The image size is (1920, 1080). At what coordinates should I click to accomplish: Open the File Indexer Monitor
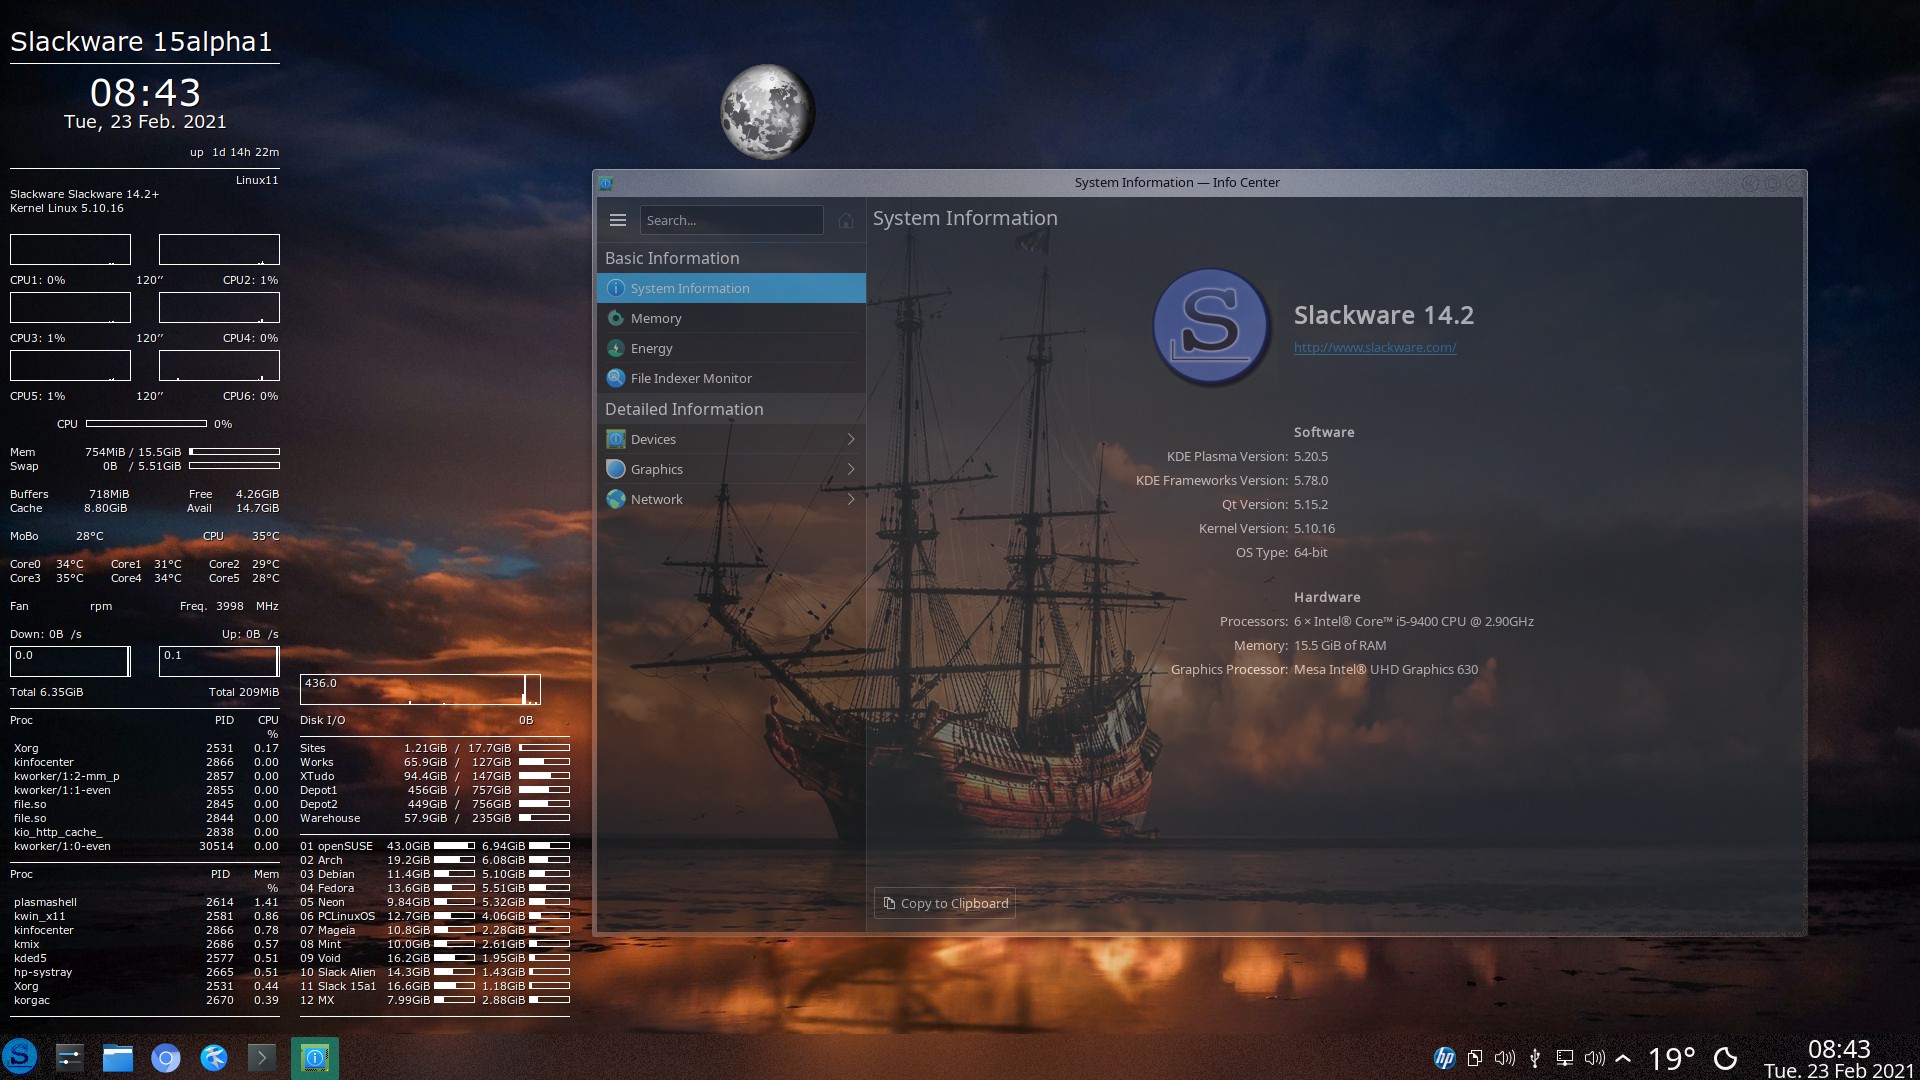(690, 378)
